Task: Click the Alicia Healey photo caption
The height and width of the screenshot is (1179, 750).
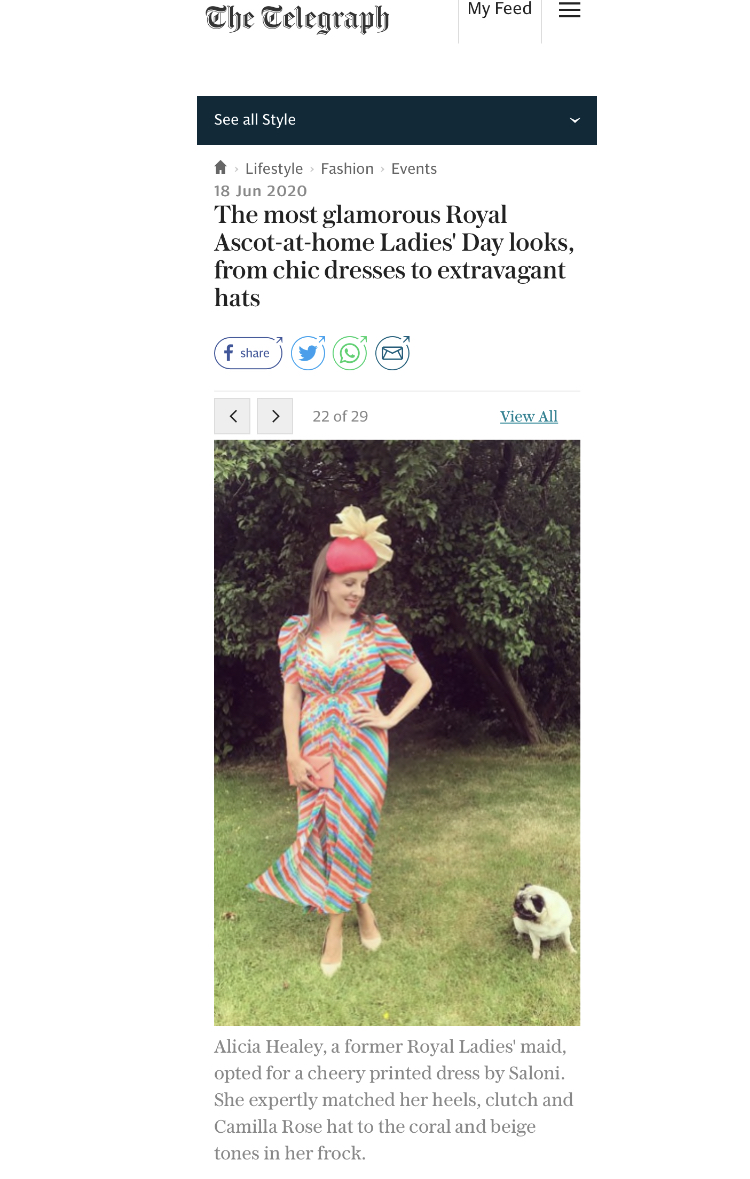Action: pos(394,1100)
